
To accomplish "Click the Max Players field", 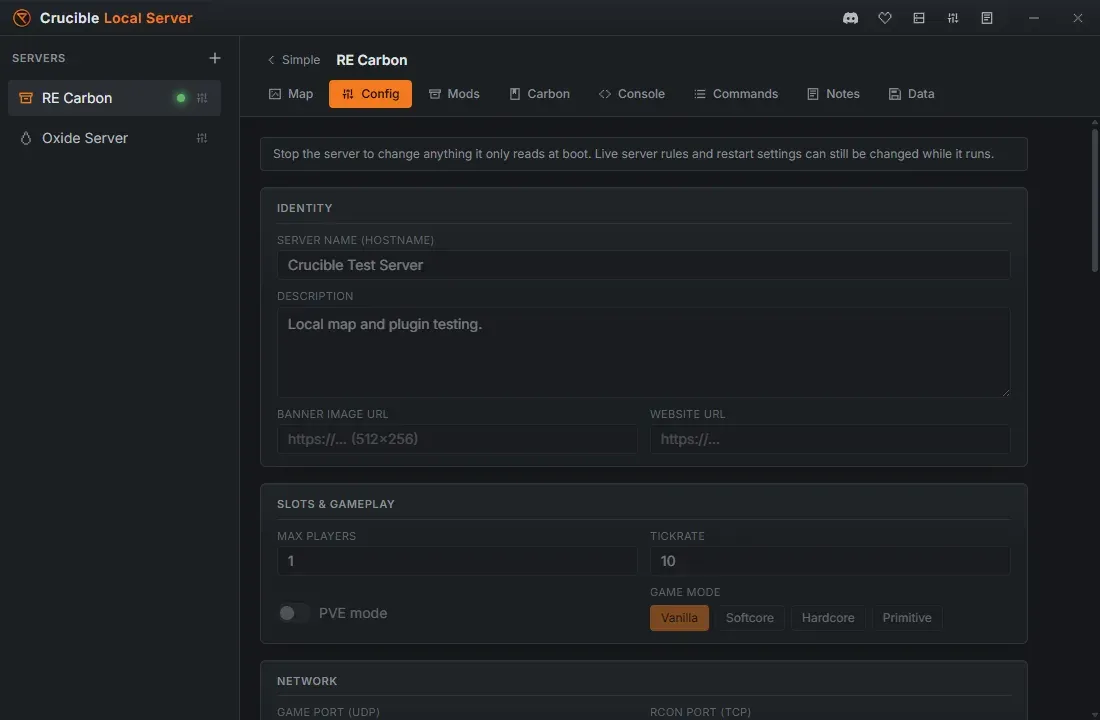I will (x=457, y=561).
